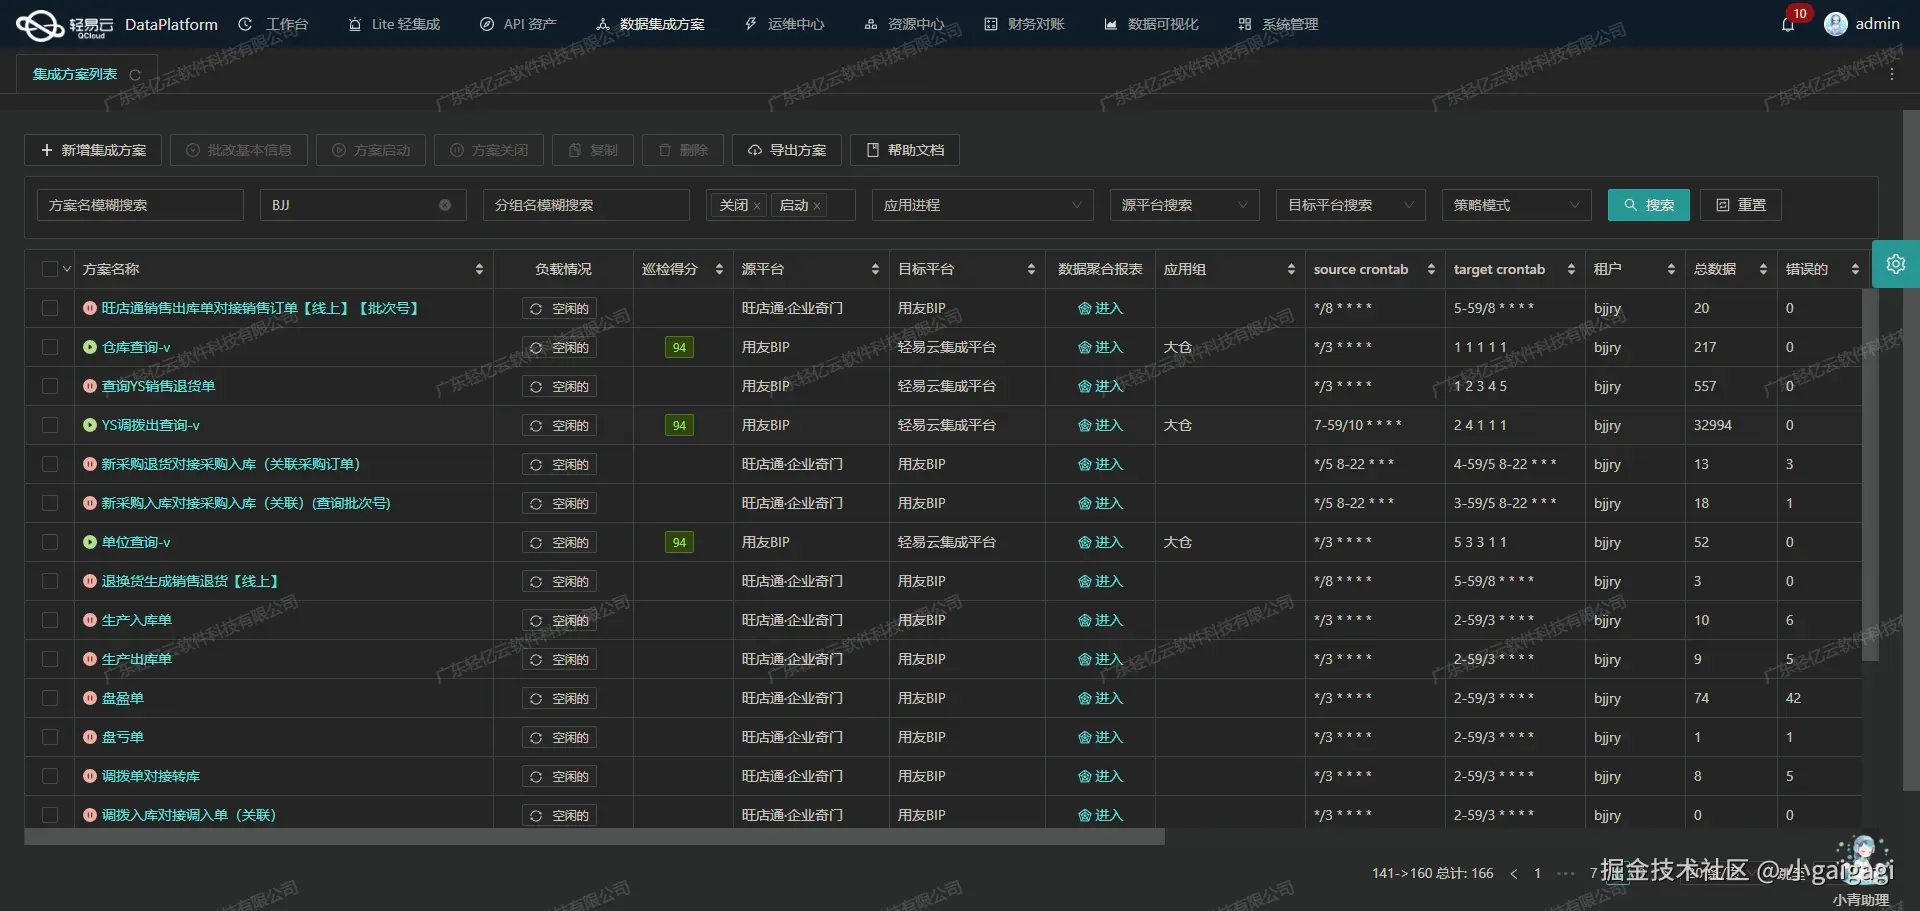Click the refresh icon in 仓库查询-v load cell
The image size is (1920, 911).
pos(538,347)
